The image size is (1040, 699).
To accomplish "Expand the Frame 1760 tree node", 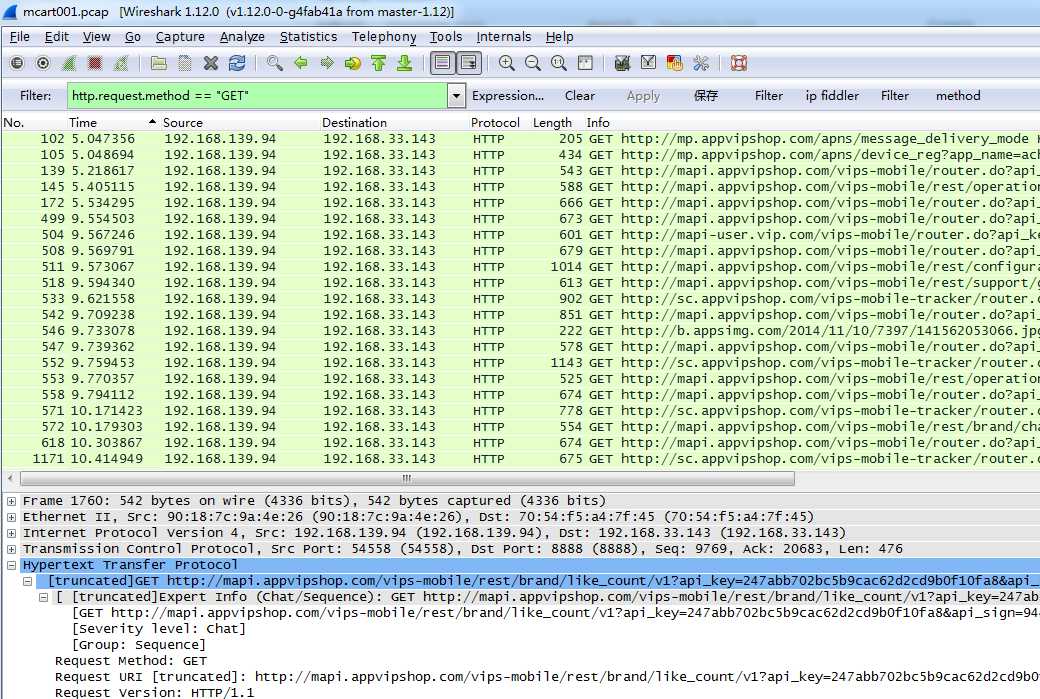I will tap(11, 501).
